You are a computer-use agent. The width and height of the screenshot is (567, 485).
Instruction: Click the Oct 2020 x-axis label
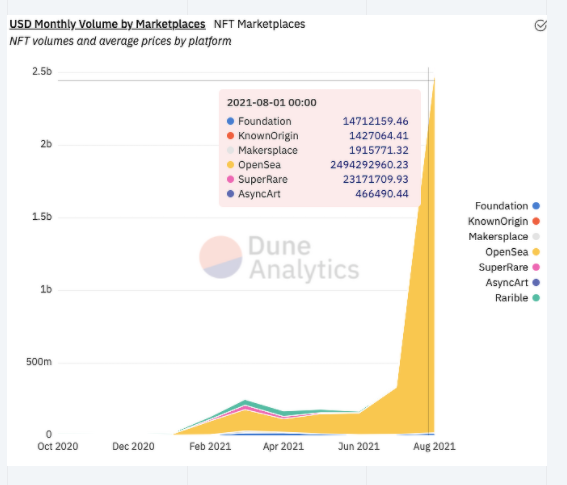[x=58, y=446]
